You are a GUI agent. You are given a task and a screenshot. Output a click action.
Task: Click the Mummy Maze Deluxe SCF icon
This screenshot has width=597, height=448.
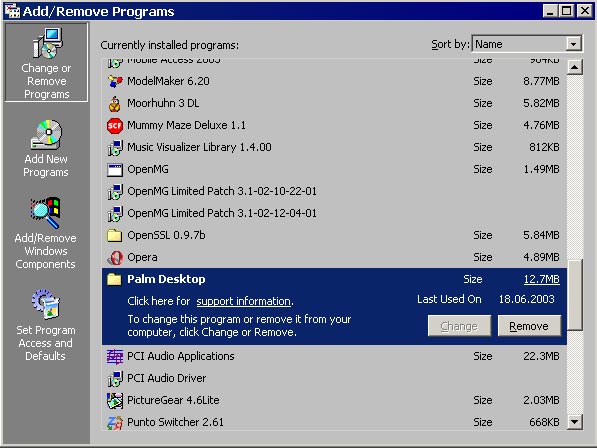115,125
